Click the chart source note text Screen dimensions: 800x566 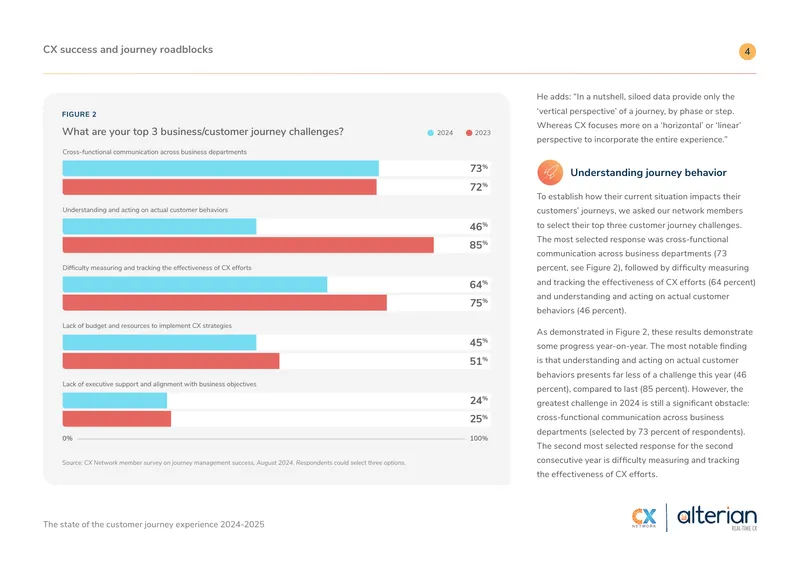[234, 463]
